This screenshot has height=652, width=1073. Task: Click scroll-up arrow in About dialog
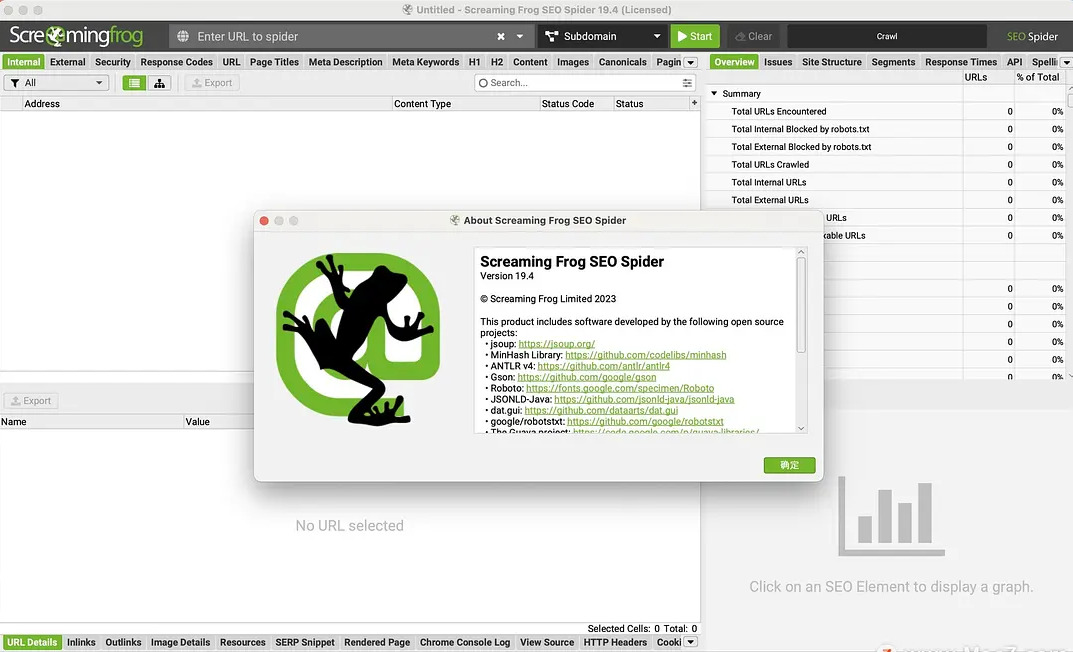[x=801, y=252]
